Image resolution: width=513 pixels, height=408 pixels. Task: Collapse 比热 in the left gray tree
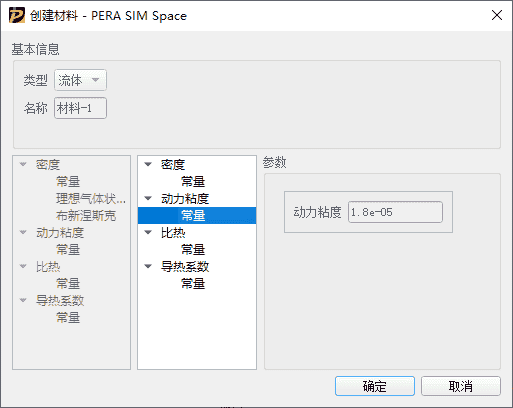tap(23, 266)
